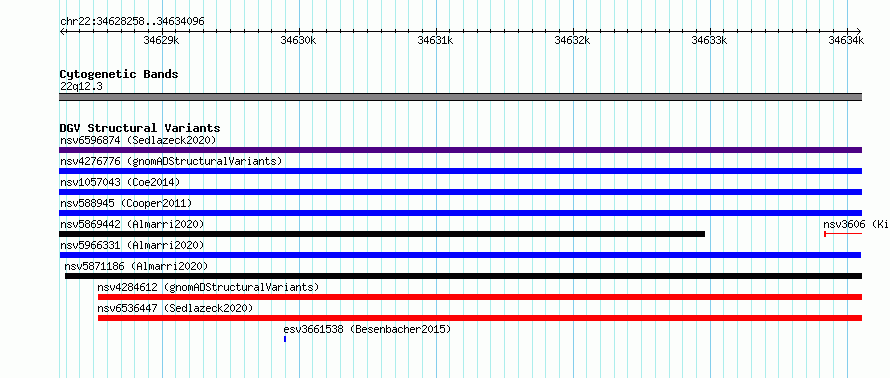The height and width of the screenshot is (378, 890).
Task: Open the nsv5966331 (Almarri2020) label
Action: coord(132,245)
